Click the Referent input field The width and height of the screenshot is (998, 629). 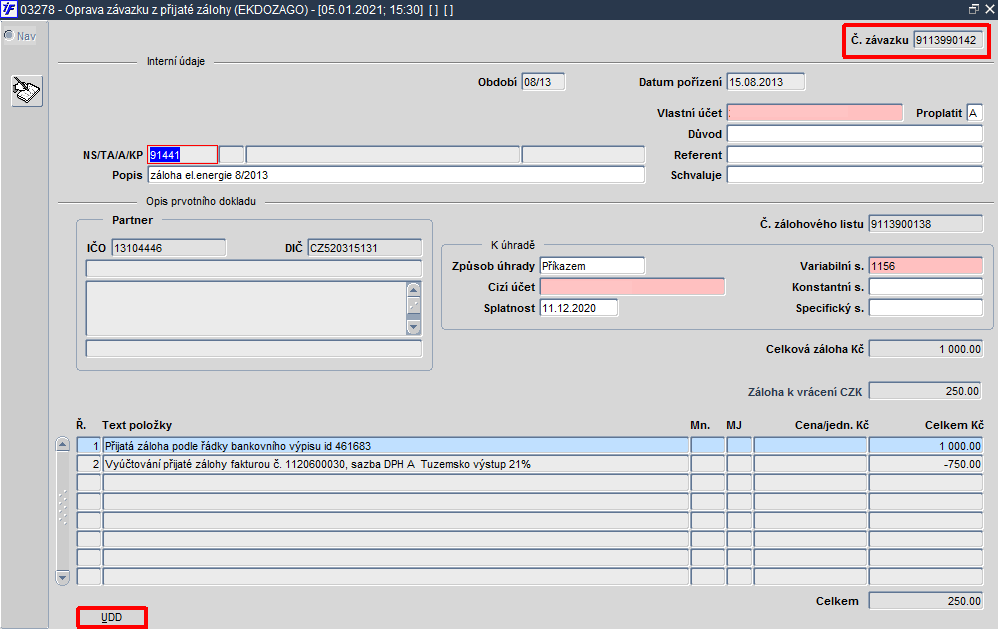click(x=855, y=155)
